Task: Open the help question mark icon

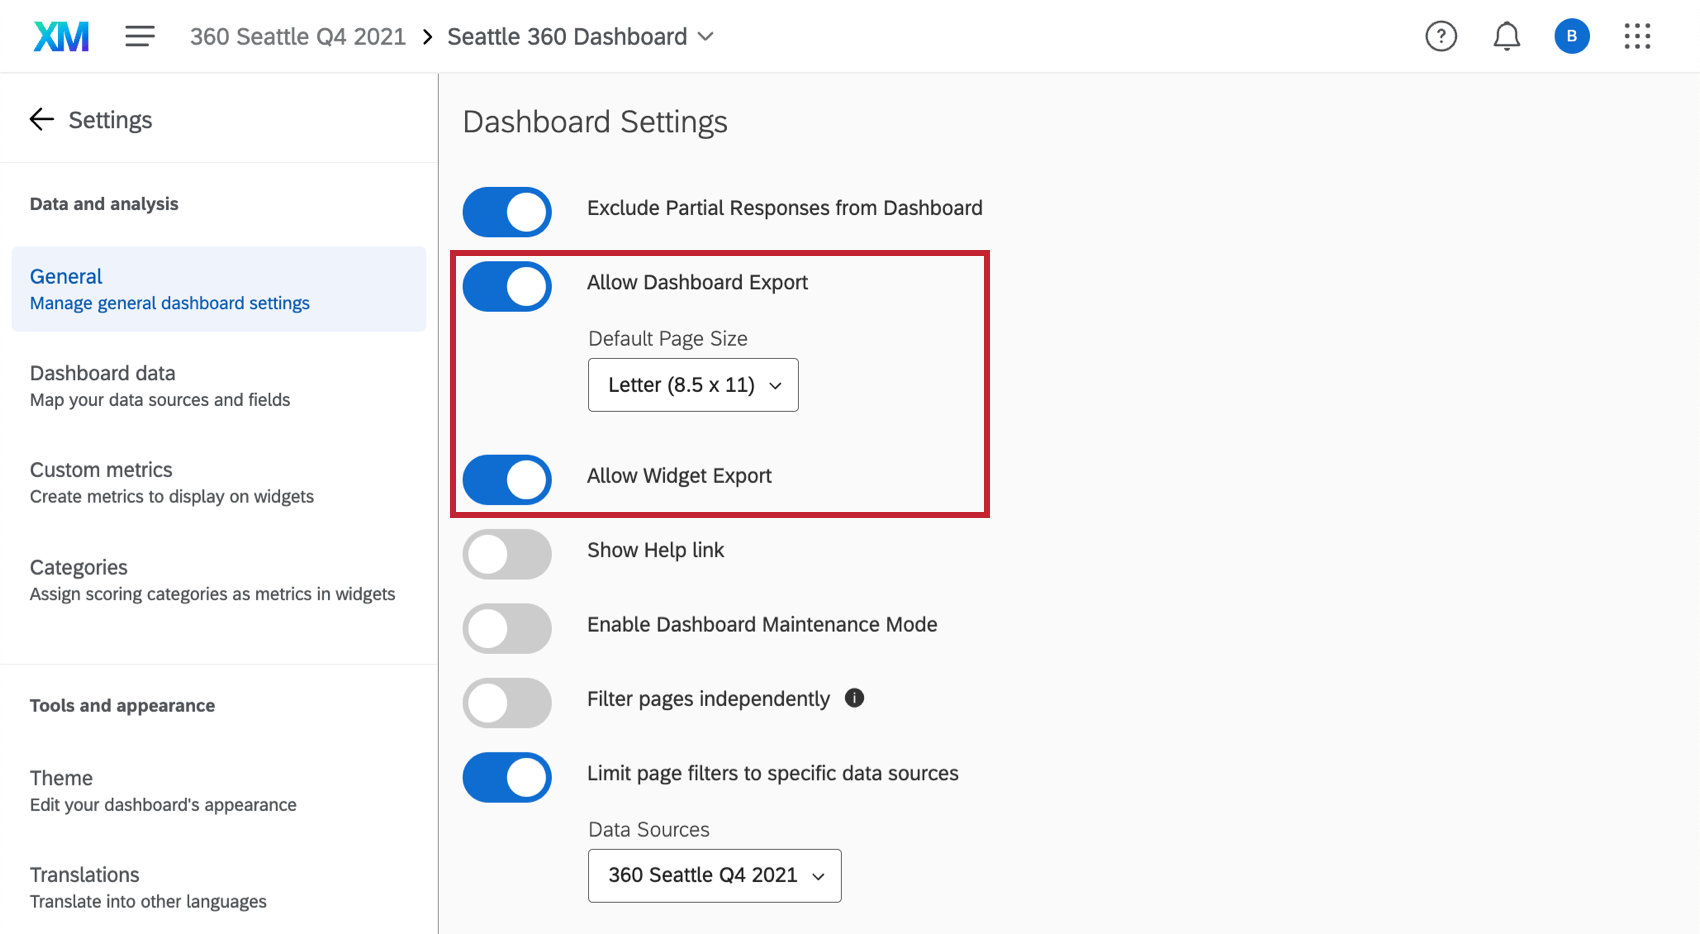Action: click(x=1441, y=36)
